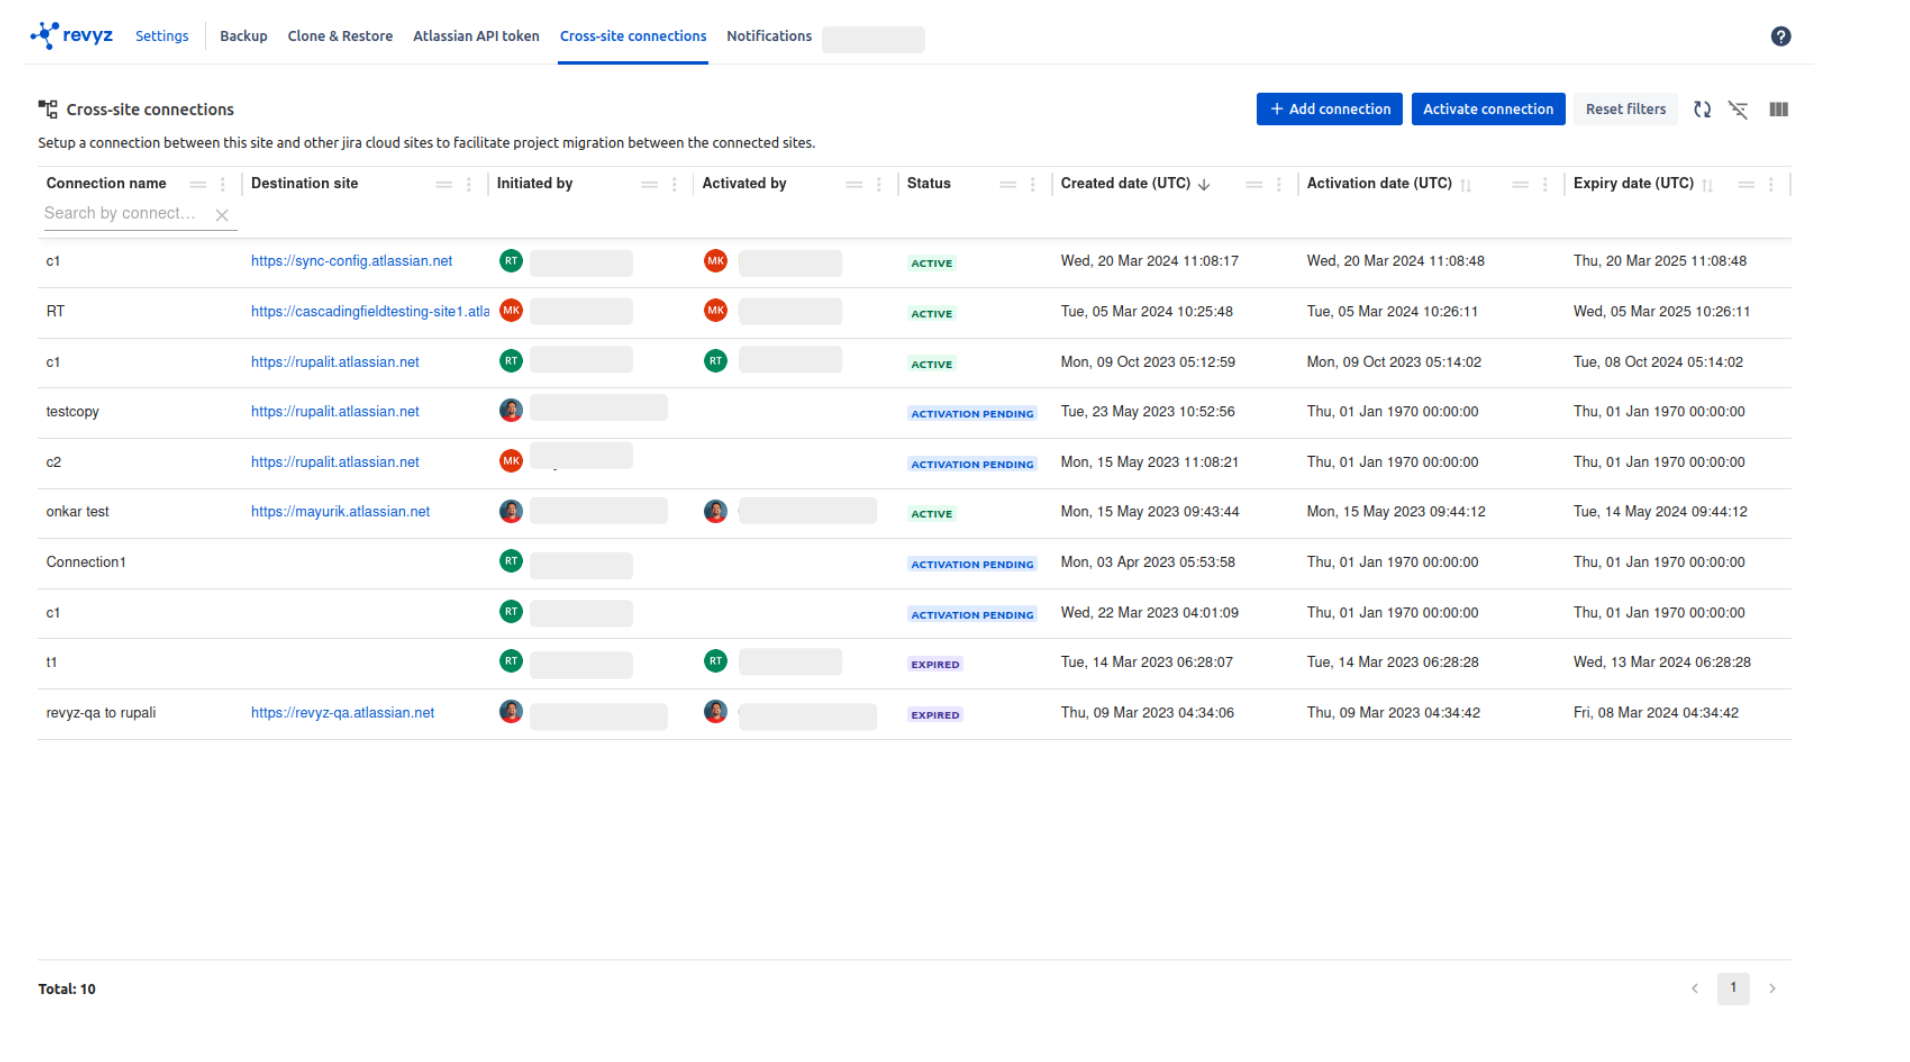Open Destination site column options menu
The height and width of the screenshot is (1062, 1910).
point(469,184)
